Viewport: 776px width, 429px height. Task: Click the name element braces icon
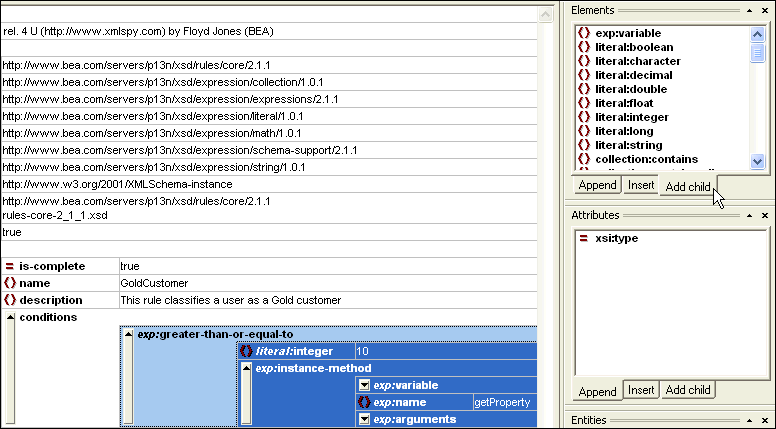coord(9,283)
